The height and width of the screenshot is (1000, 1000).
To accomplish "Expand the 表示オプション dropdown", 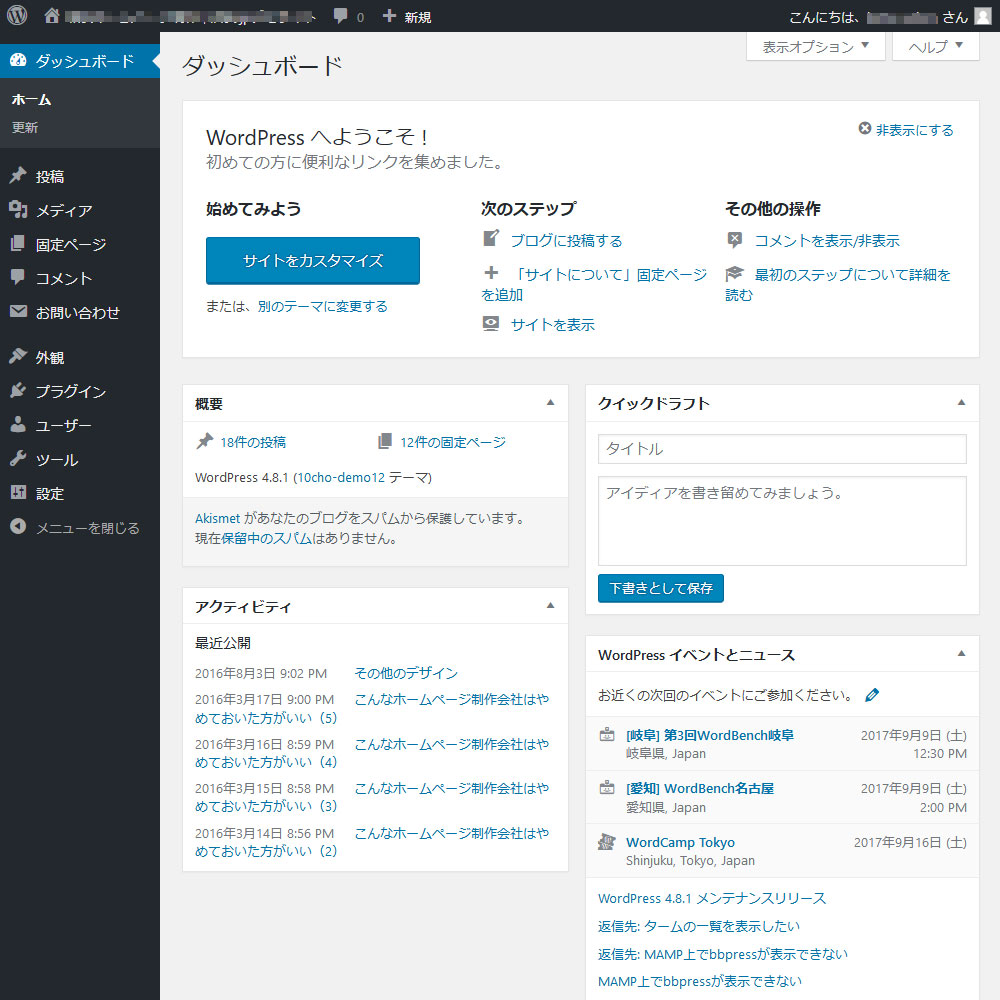I will pyautogui.click(x=815, y=46).
